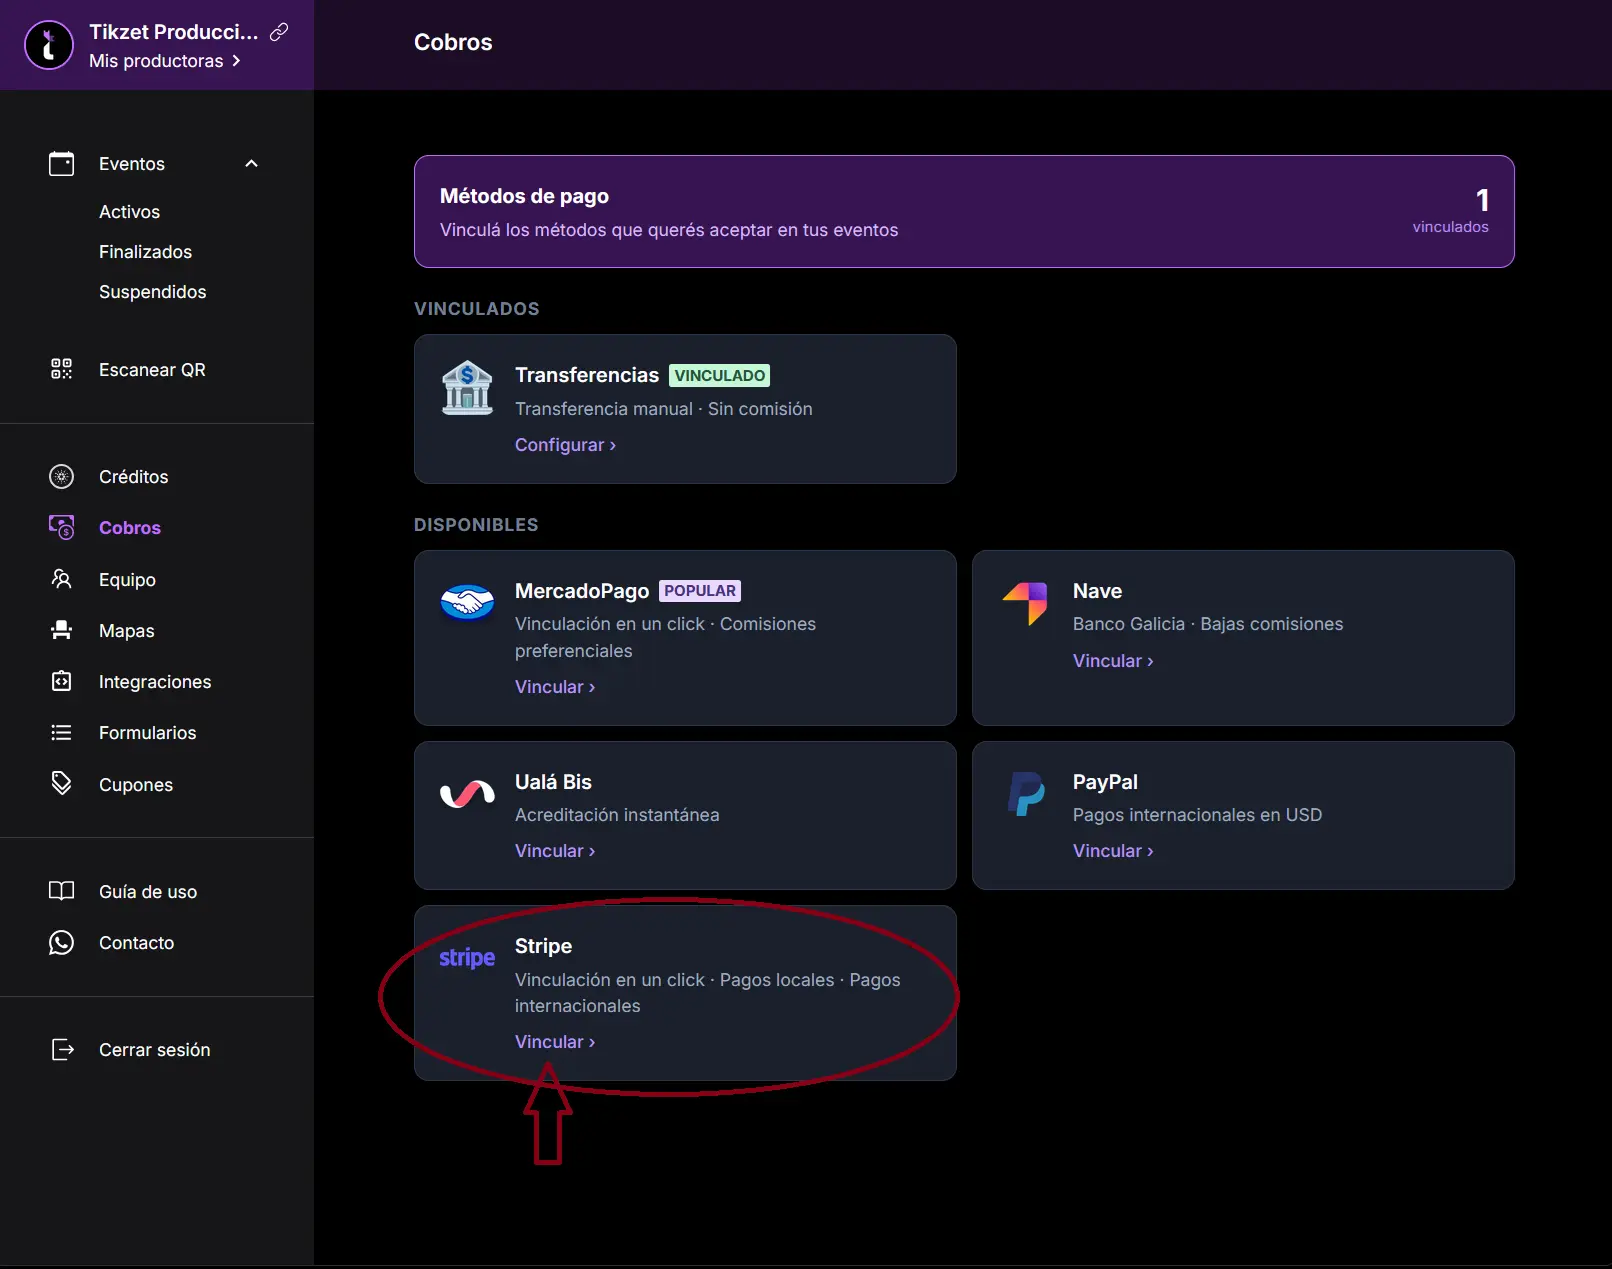Open the Cupones section
The image size is (1612, 1269).
[x=135, y=785]
